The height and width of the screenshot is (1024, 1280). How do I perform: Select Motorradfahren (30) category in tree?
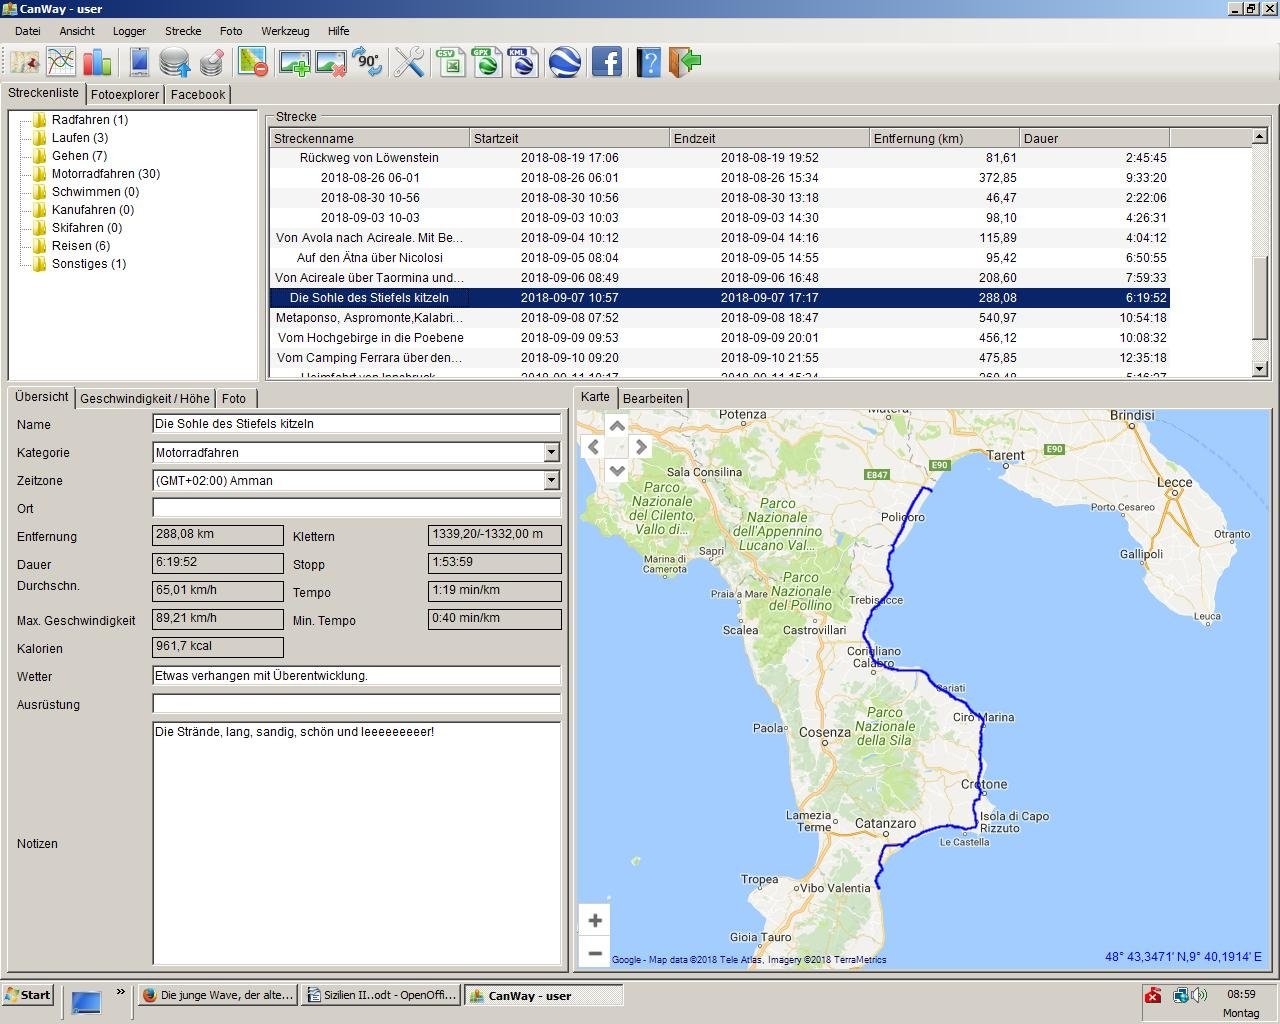click(x=105, y=174)
